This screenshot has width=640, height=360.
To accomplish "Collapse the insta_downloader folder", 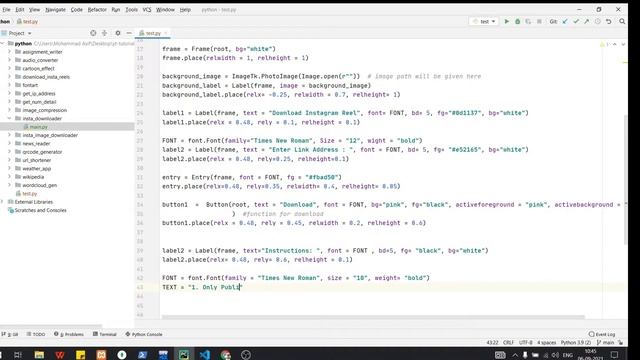I will (9, 118).
